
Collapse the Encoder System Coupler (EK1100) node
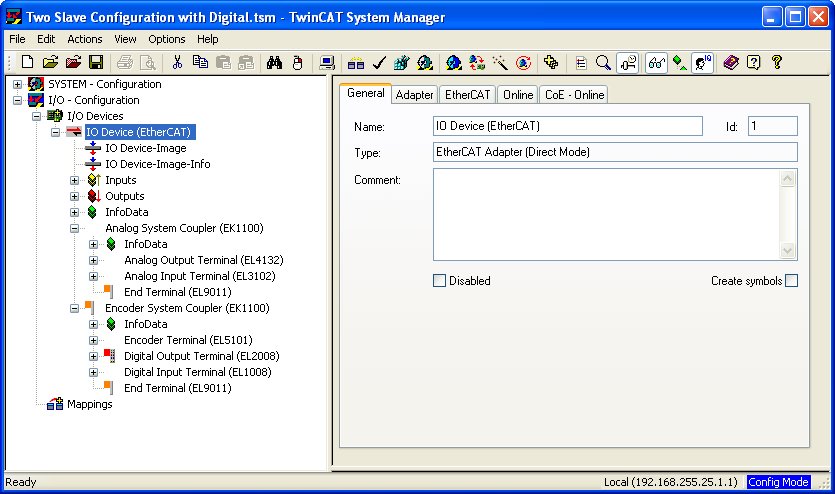[75, 308]
